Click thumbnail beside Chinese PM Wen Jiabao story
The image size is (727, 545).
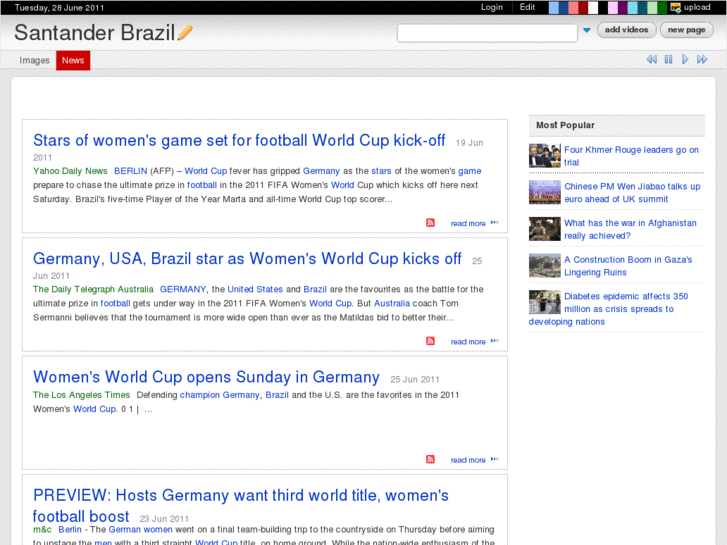click(x=545, y=192)
